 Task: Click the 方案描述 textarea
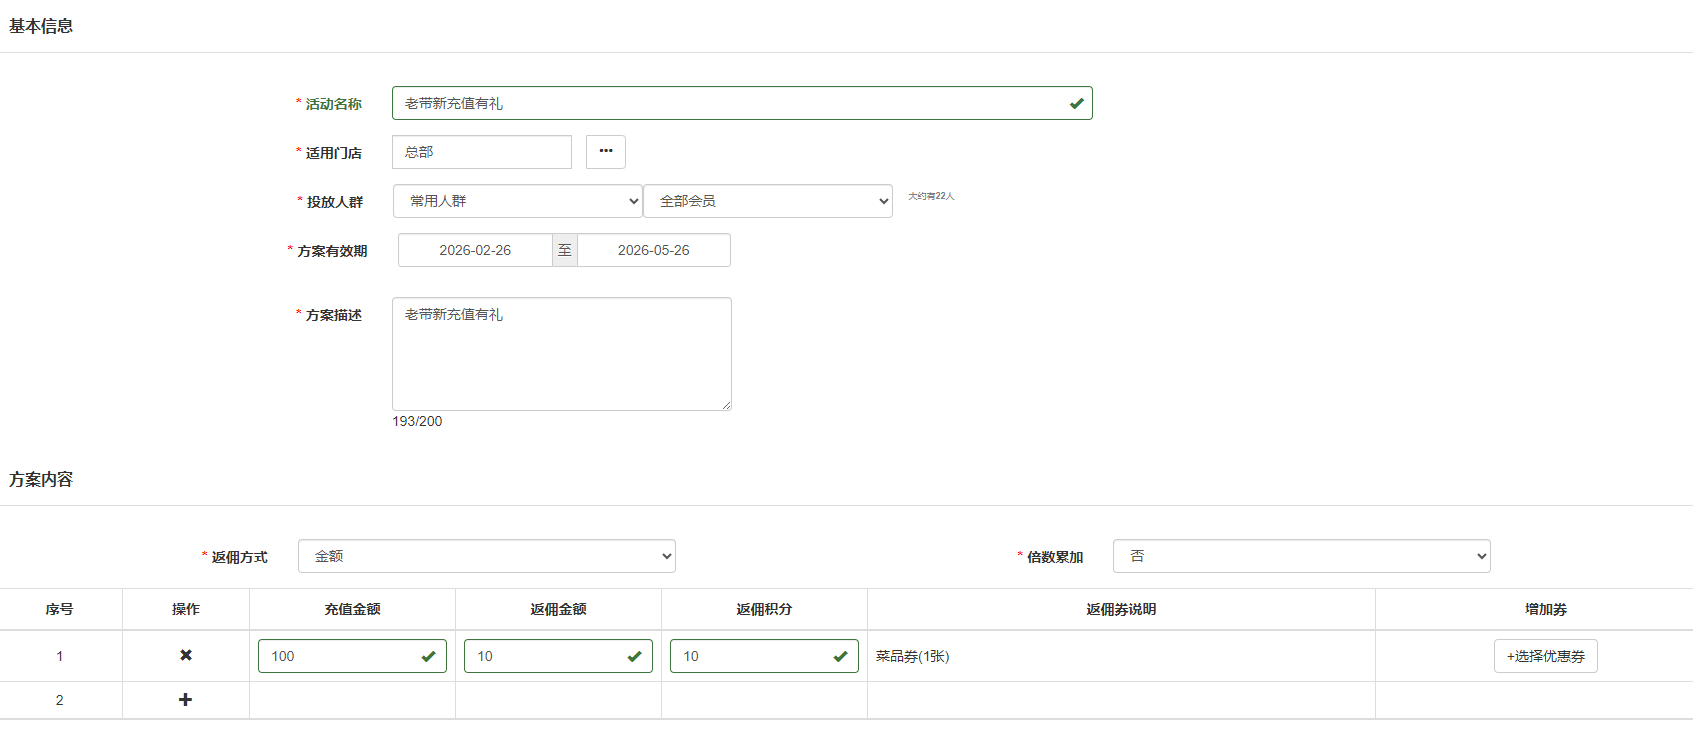point(561,353)
